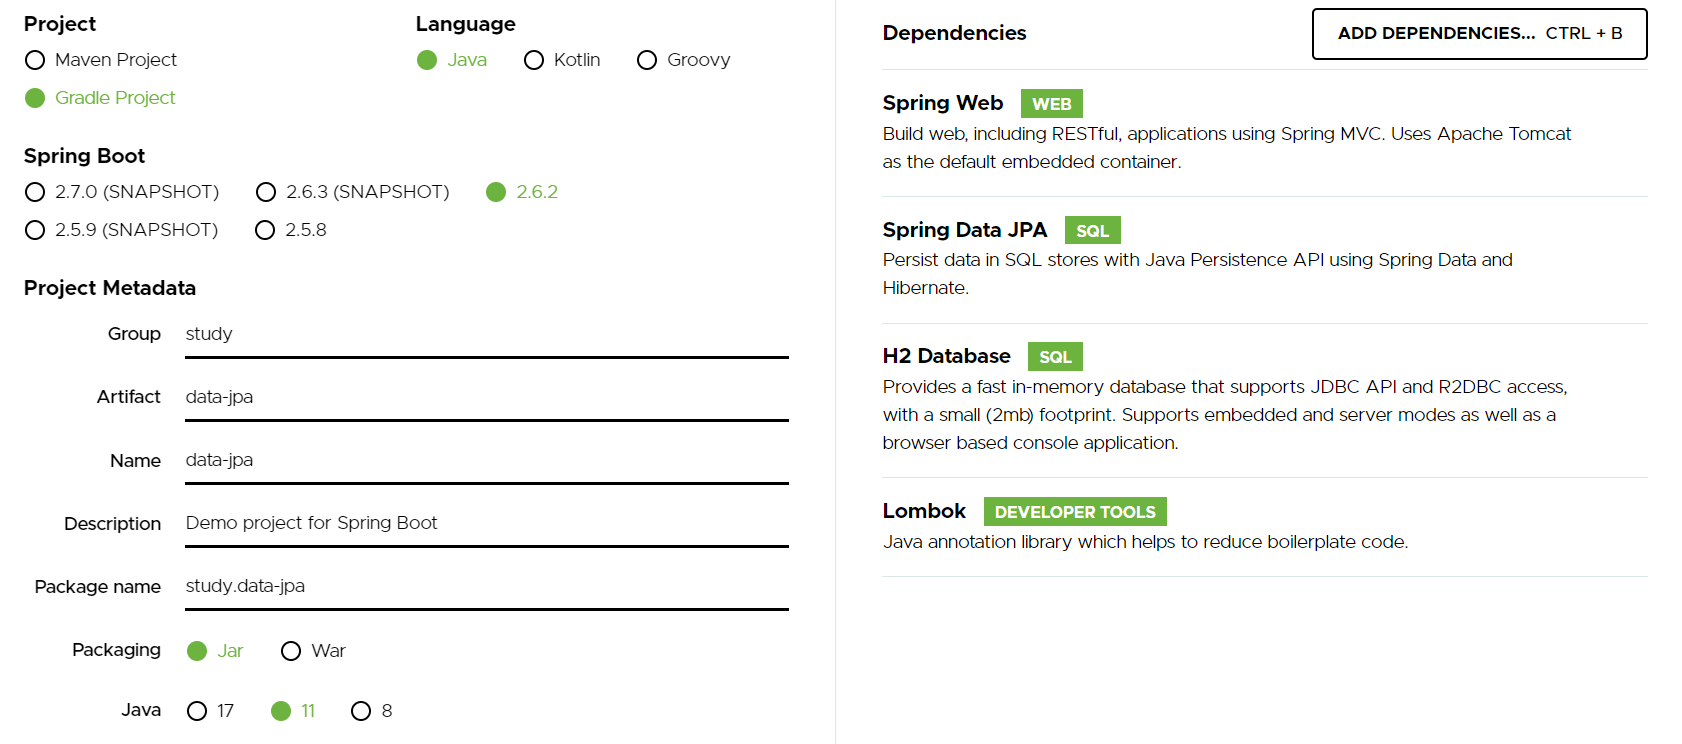
Task: Click the Spring Data JPA description text
Action: [x=1198, y=274]
